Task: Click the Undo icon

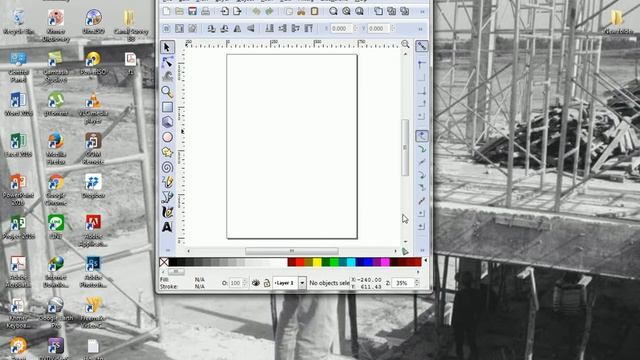Action: [256, 11]
